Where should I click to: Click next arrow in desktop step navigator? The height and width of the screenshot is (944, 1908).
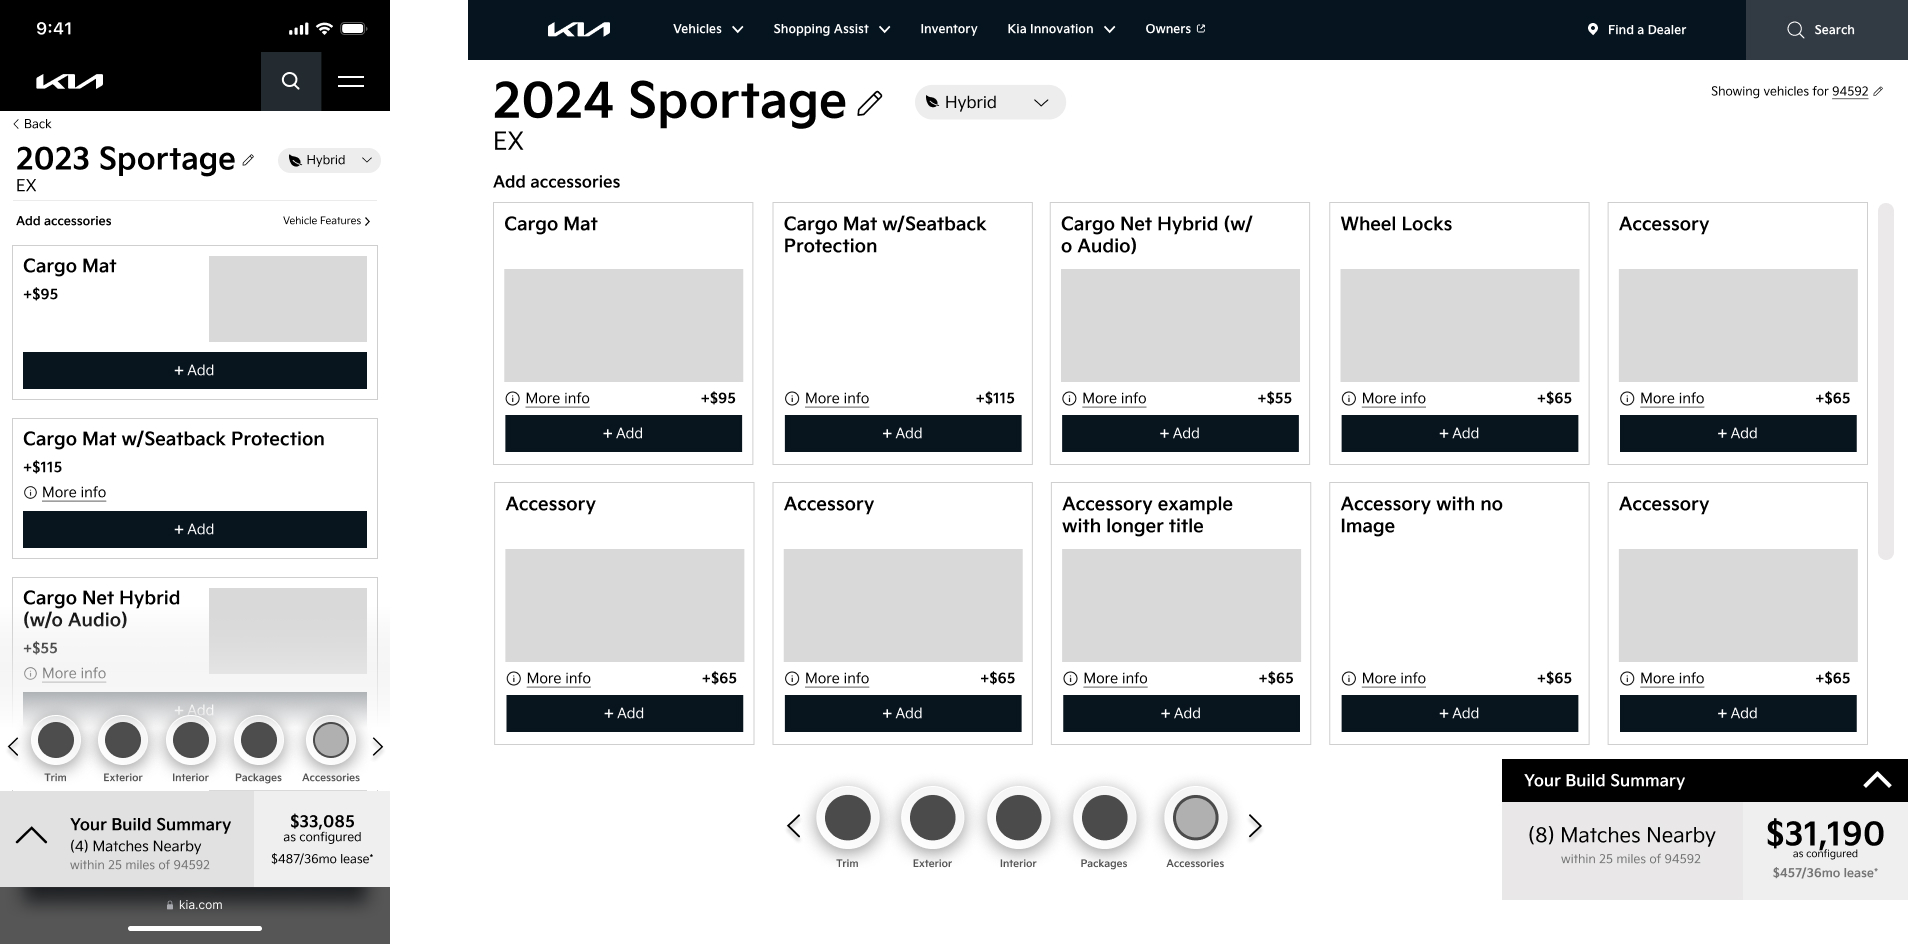1255,825
